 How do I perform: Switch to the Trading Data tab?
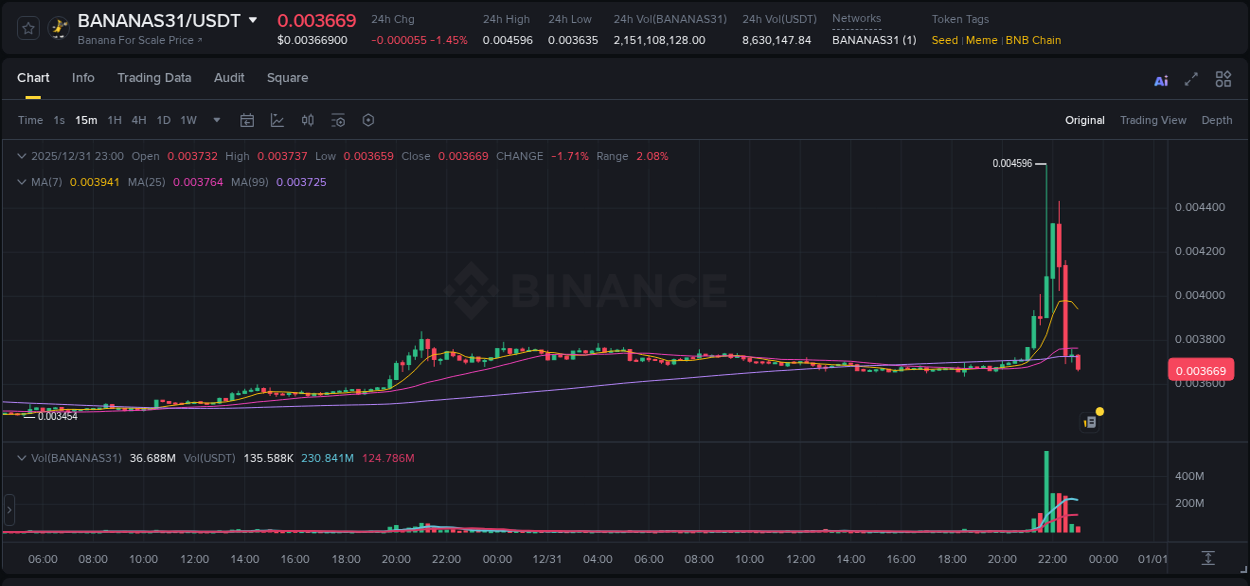point(154,78)
